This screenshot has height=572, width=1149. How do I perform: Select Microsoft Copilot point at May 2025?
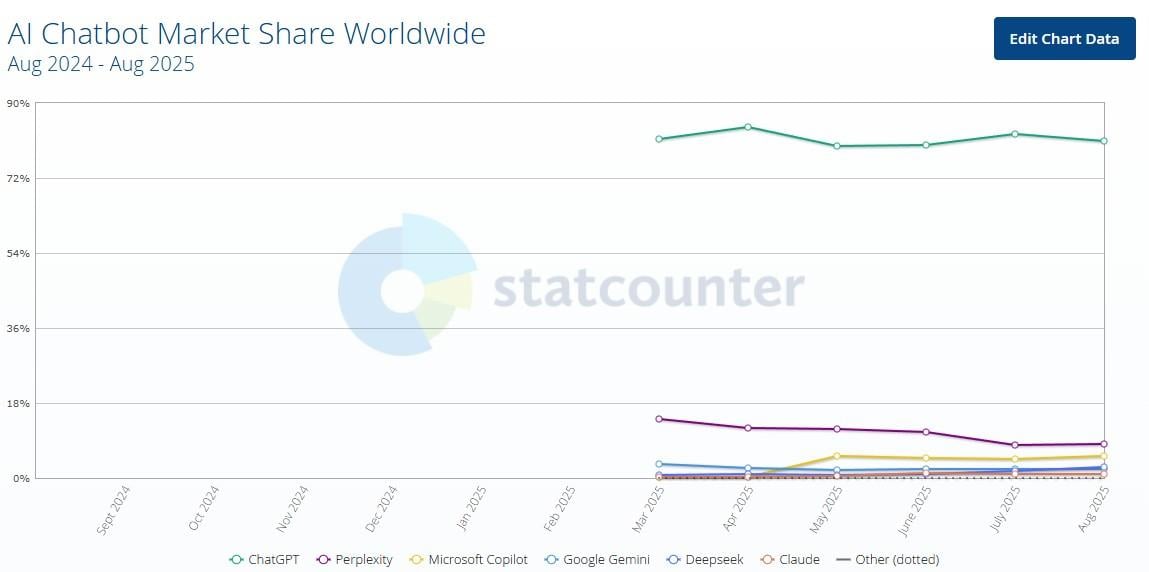point(837,456)
